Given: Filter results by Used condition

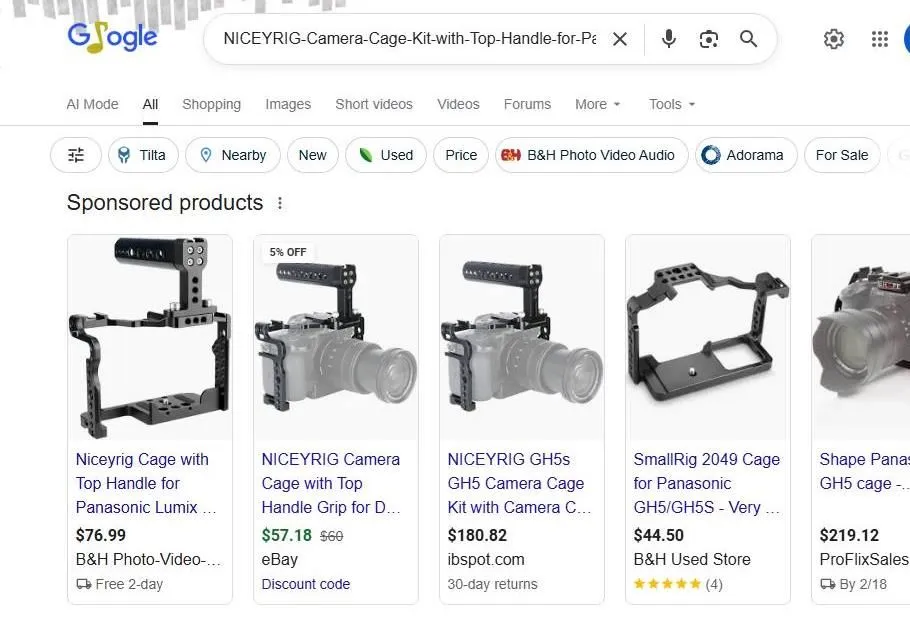Looking at the screenshot, I should [386, 155].
